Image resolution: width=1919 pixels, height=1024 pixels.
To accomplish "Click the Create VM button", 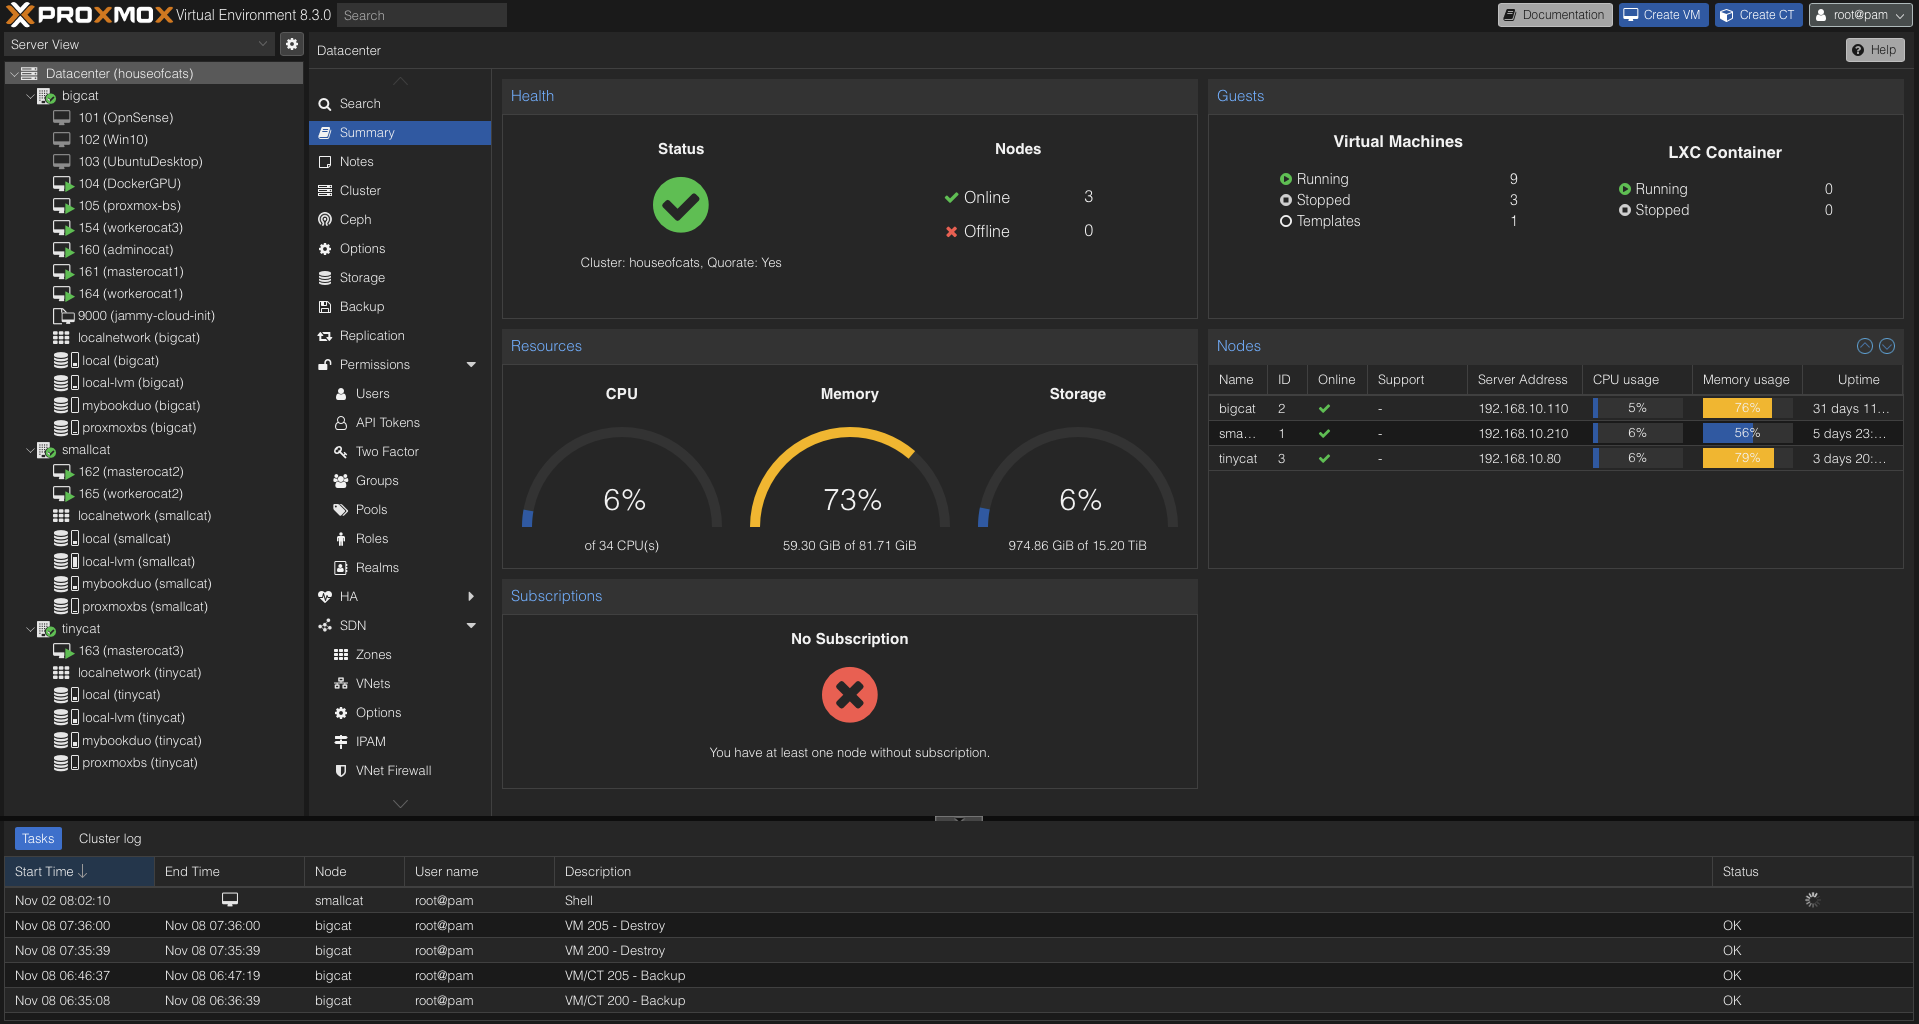I will [x=1662, y=15].
